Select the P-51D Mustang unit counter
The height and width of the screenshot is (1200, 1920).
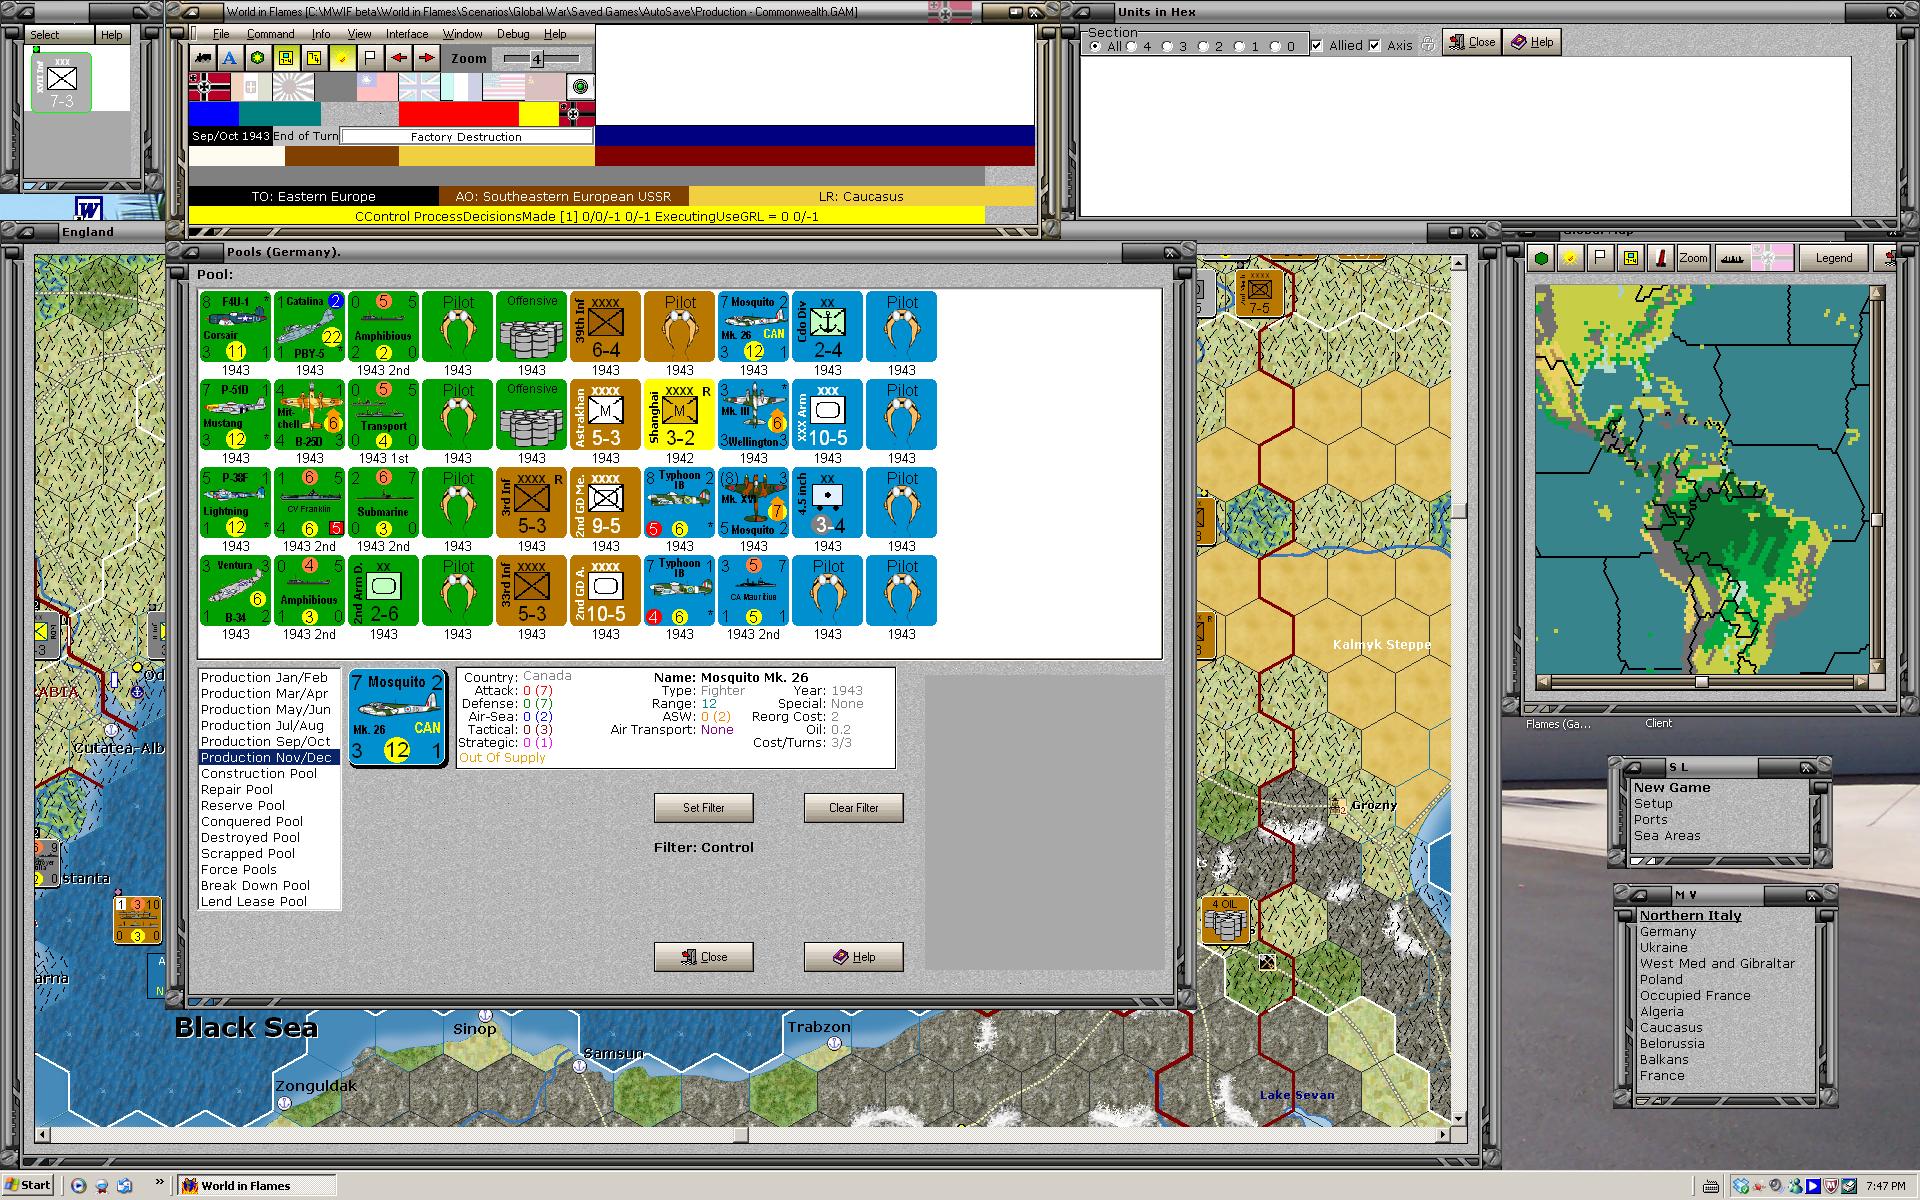tap(235, 415)
